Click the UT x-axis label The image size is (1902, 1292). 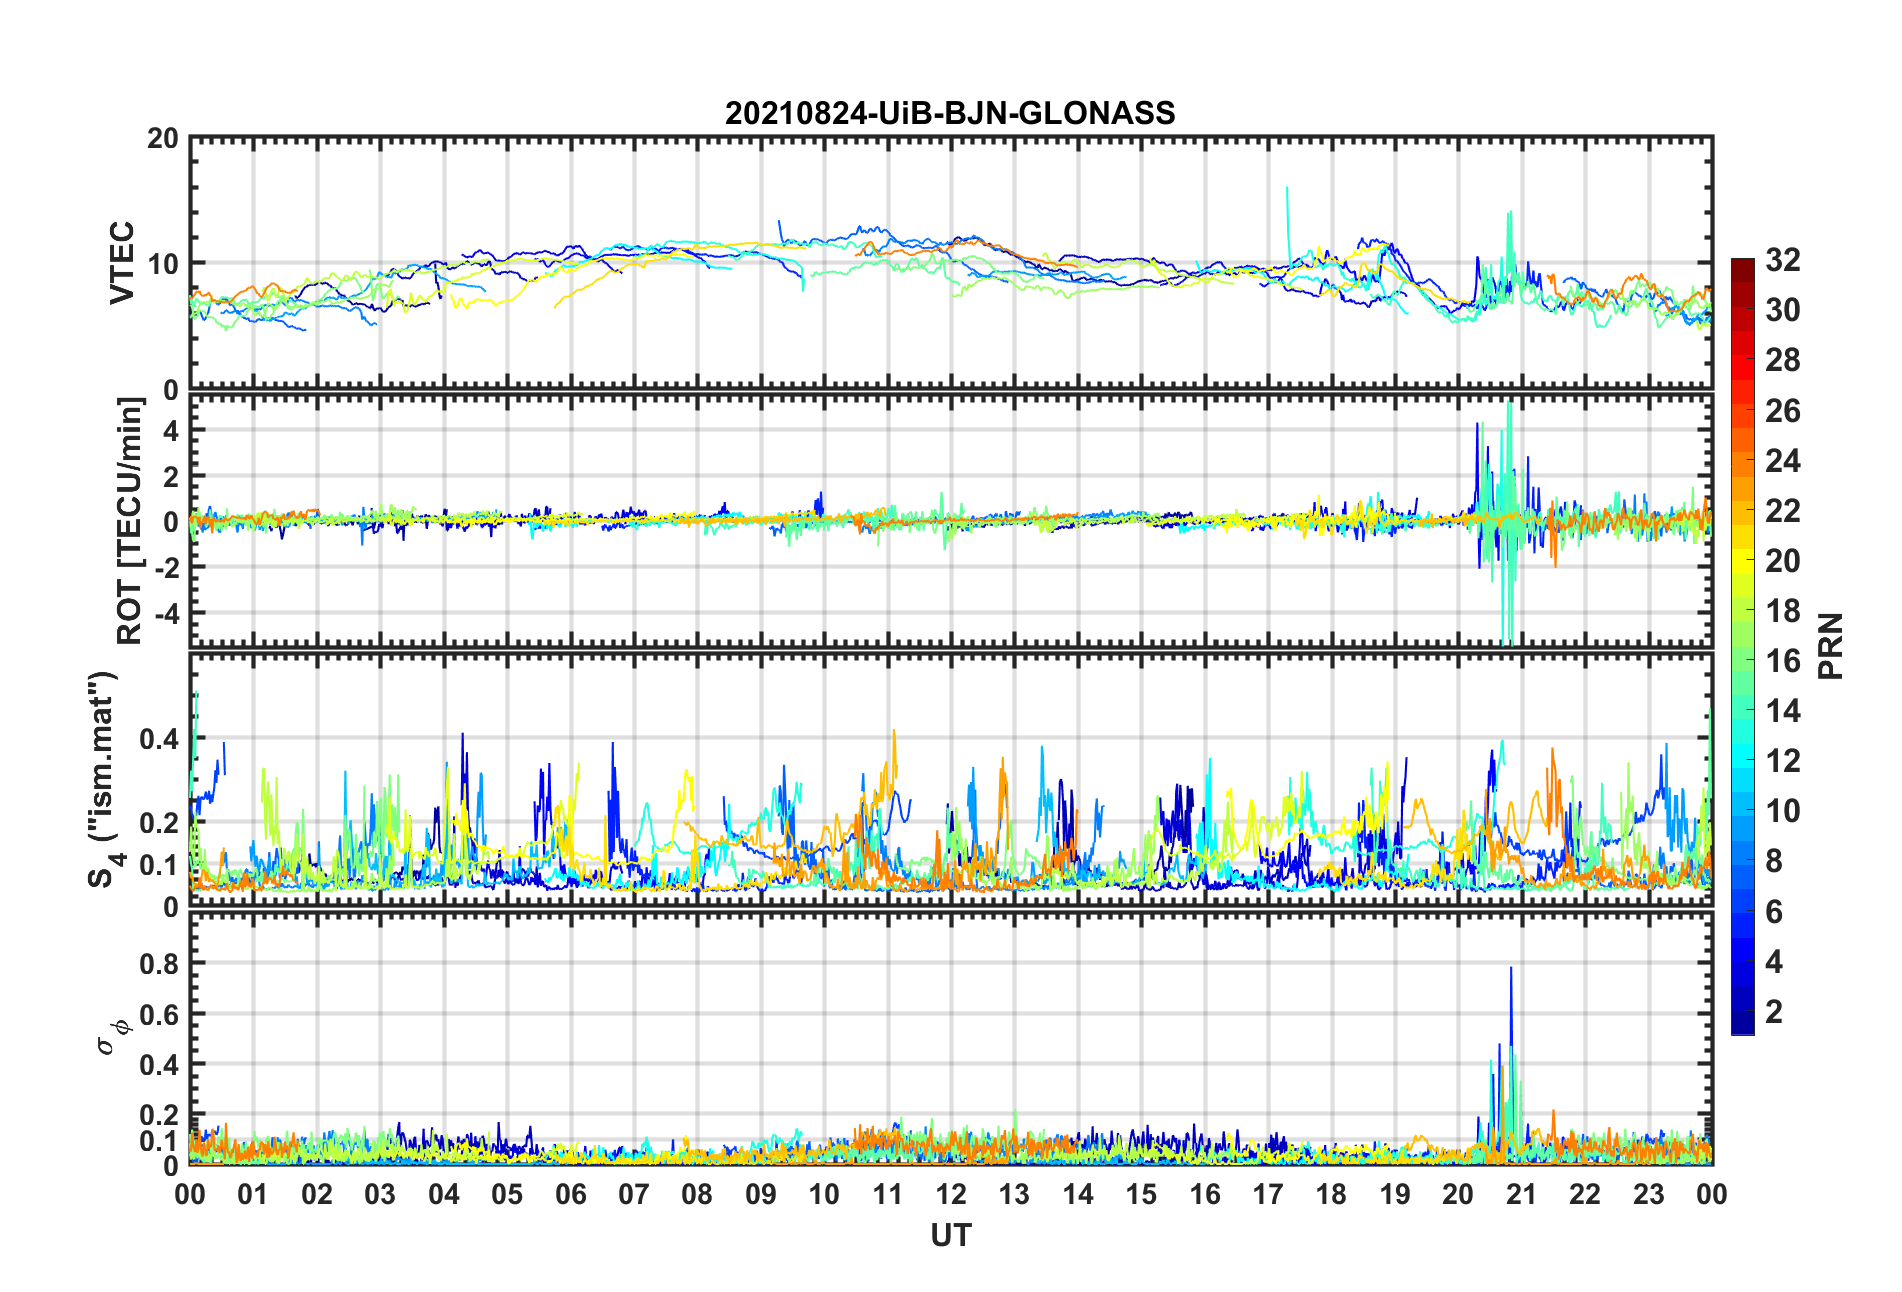pos(950,1236)
